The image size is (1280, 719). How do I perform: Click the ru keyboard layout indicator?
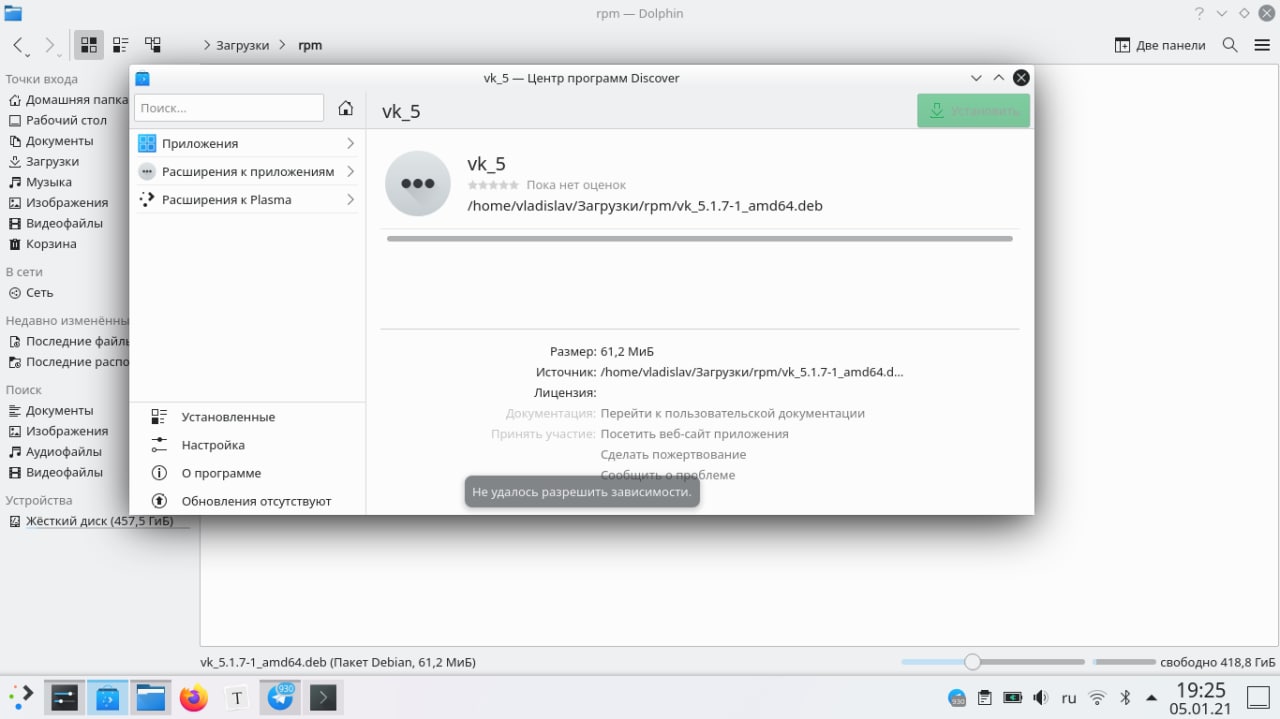pyautogui.click(x=1069, y=698)
